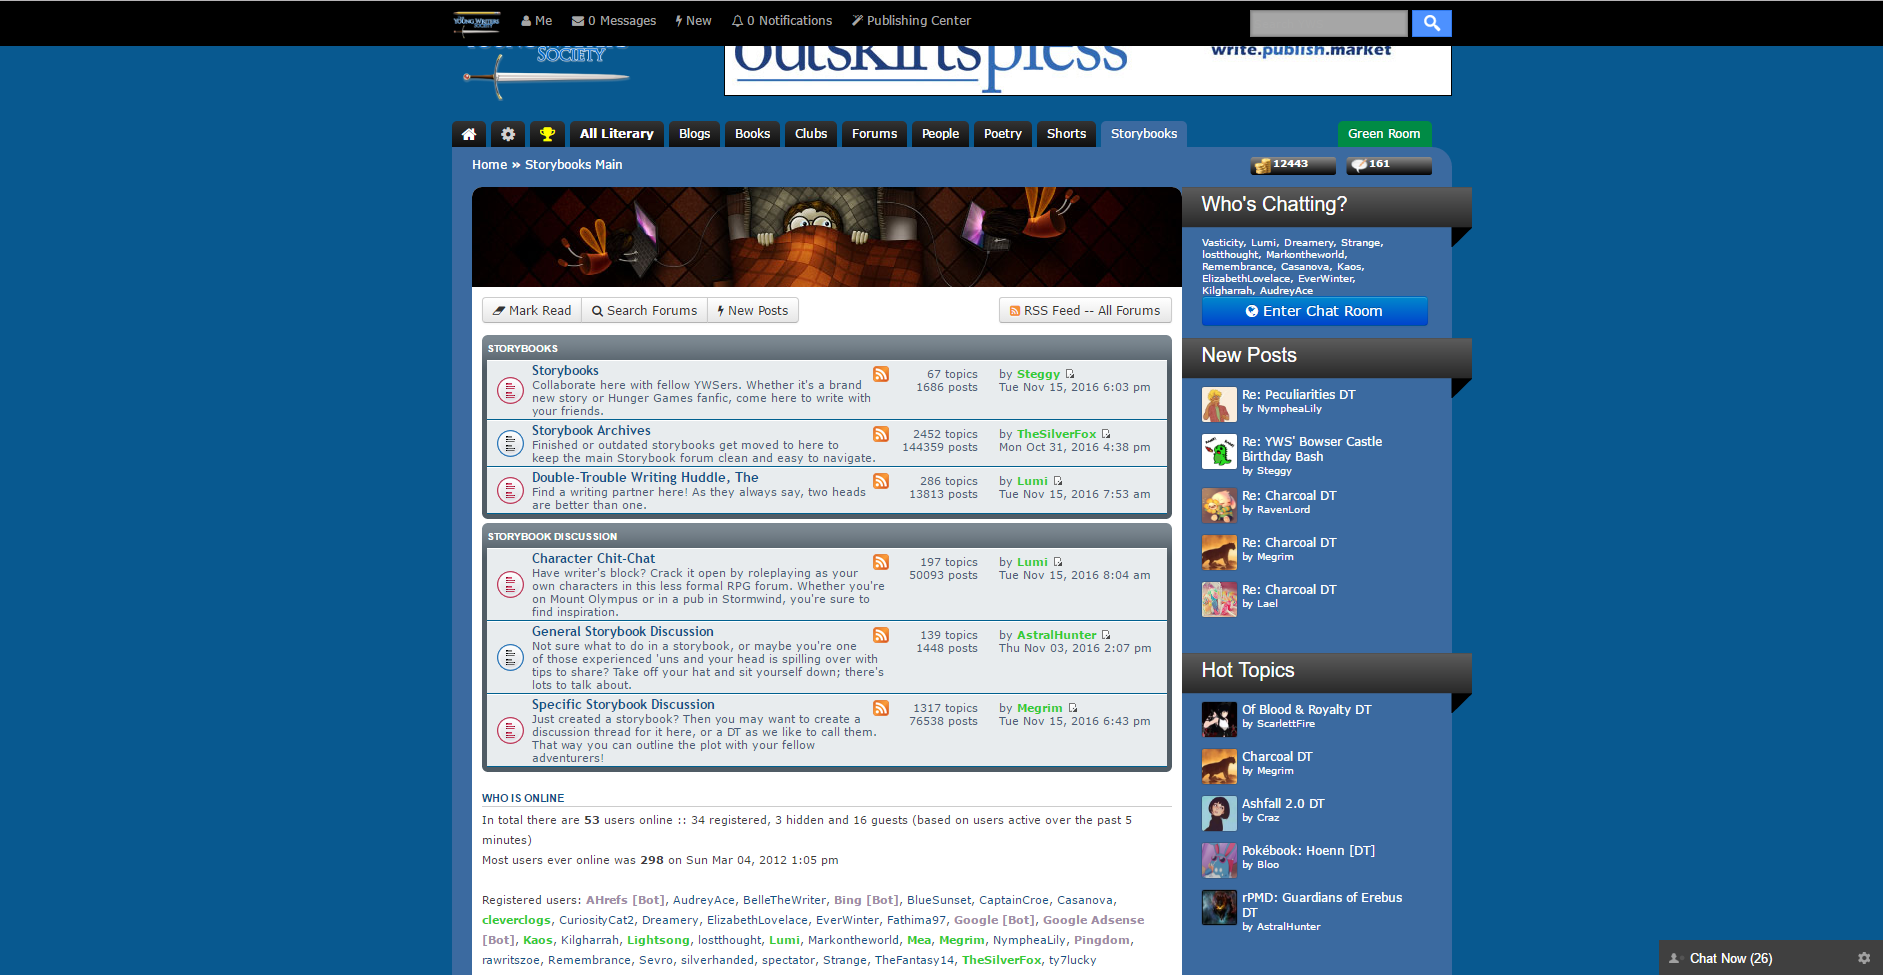Open the New dropdown in top bar
The image size is (1883, 975).
pos(693,21)
